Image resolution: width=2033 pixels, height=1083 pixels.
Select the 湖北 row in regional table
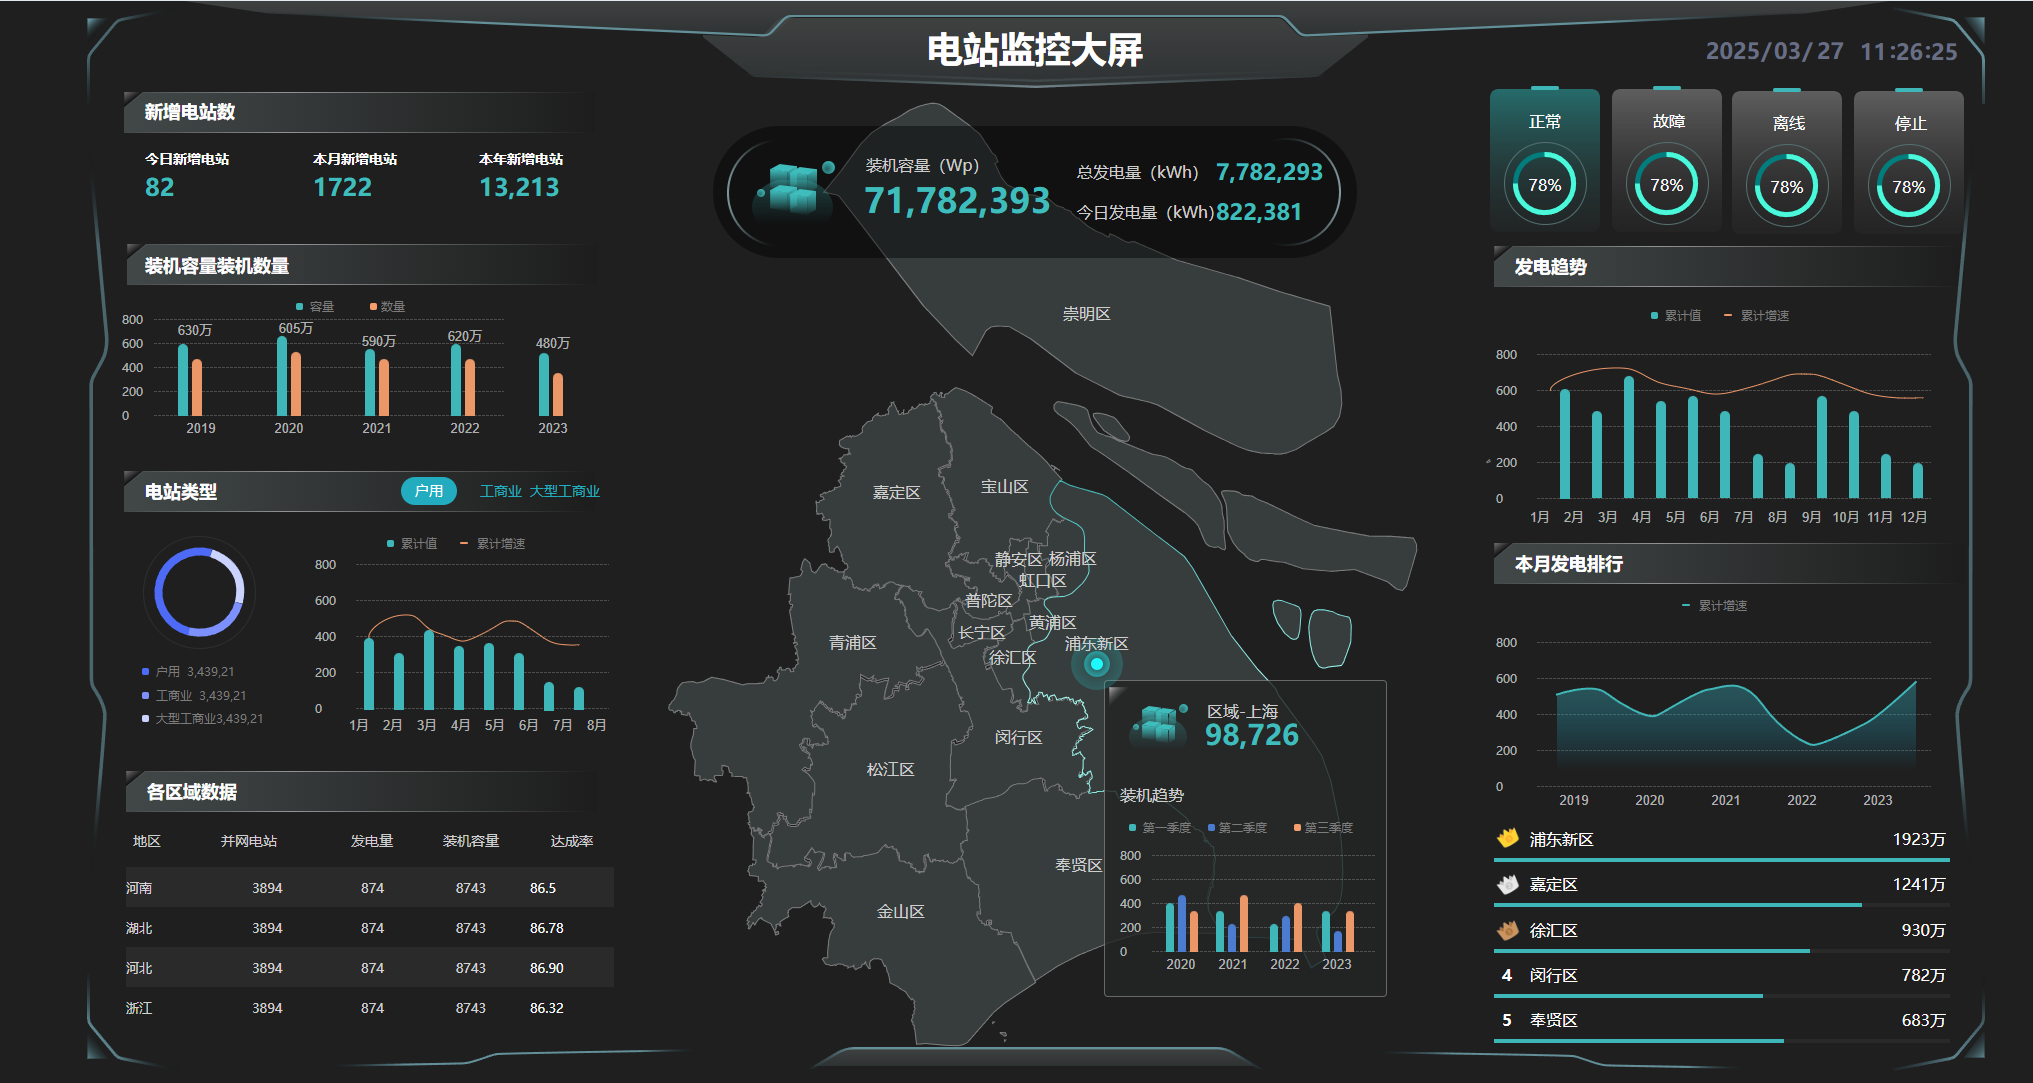coord(368,928)
